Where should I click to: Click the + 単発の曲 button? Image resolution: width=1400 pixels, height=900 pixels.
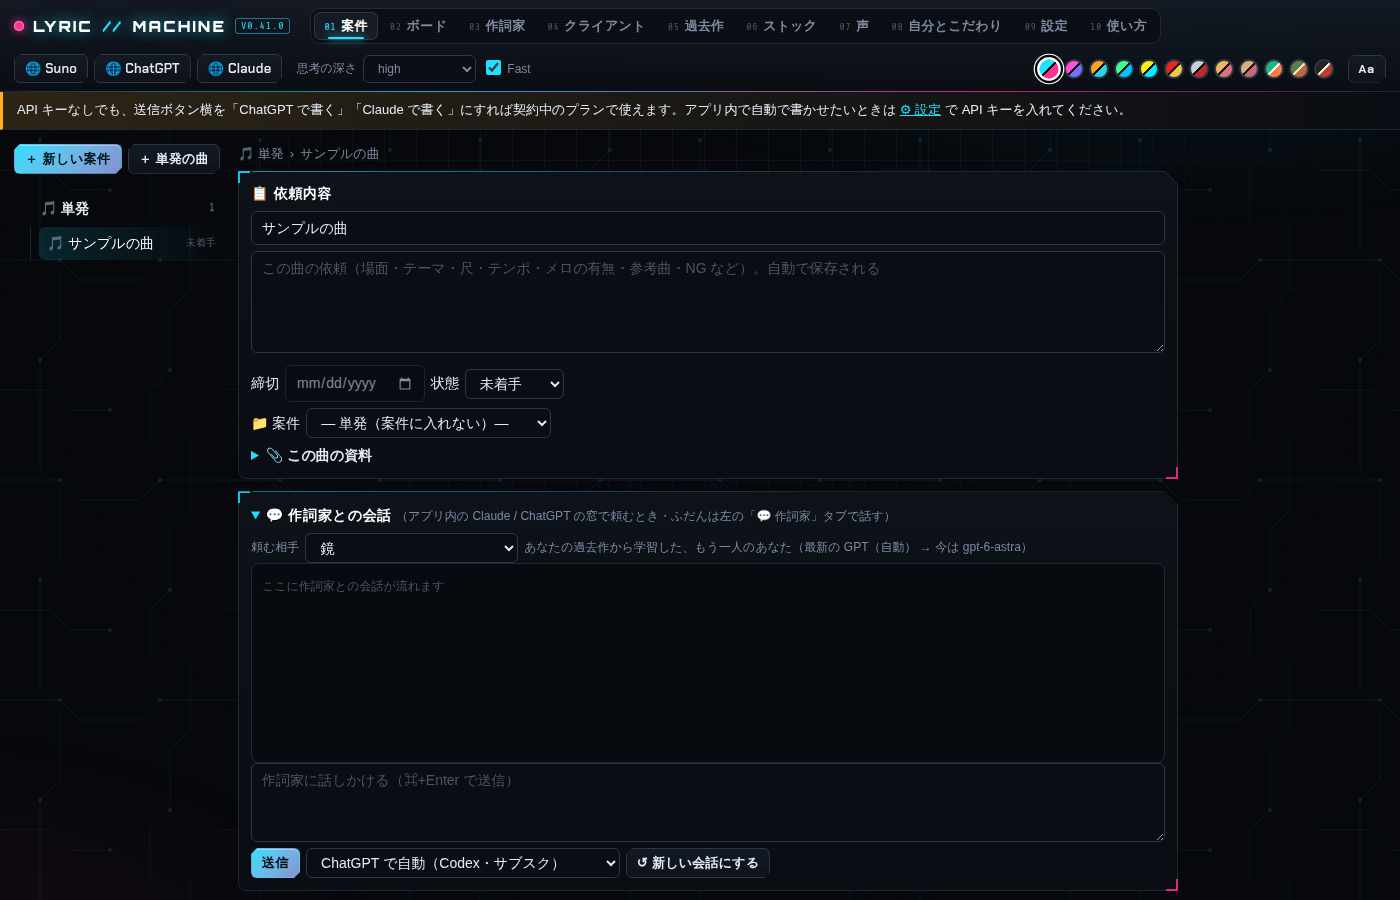[x=174, y=159]
